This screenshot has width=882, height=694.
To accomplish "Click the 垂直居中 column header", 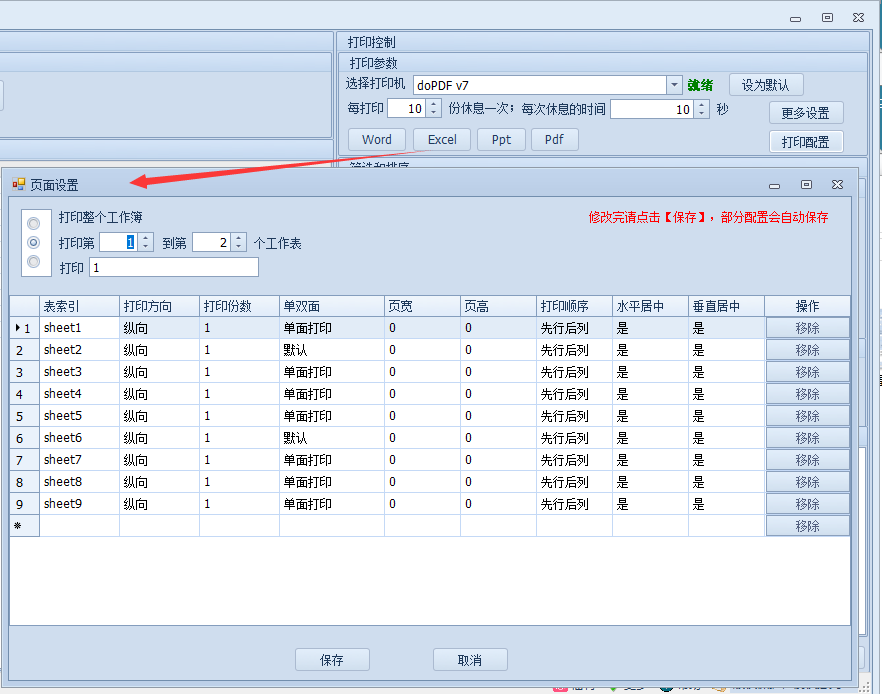I will point(726,306).
